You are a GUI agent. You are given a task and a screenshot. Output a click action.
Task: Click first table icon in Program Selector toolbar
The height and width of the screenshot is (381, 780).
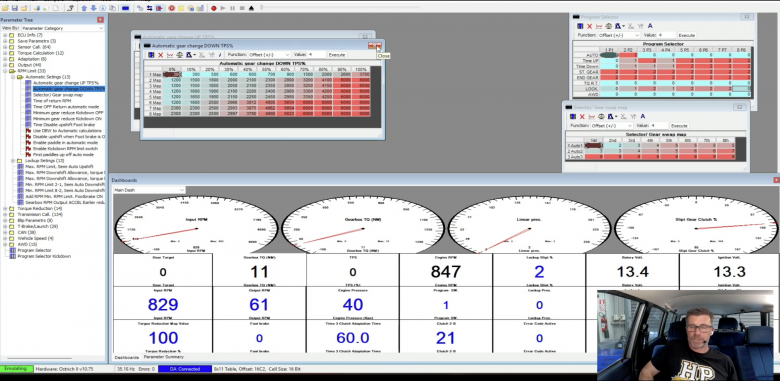pos(580,26)
